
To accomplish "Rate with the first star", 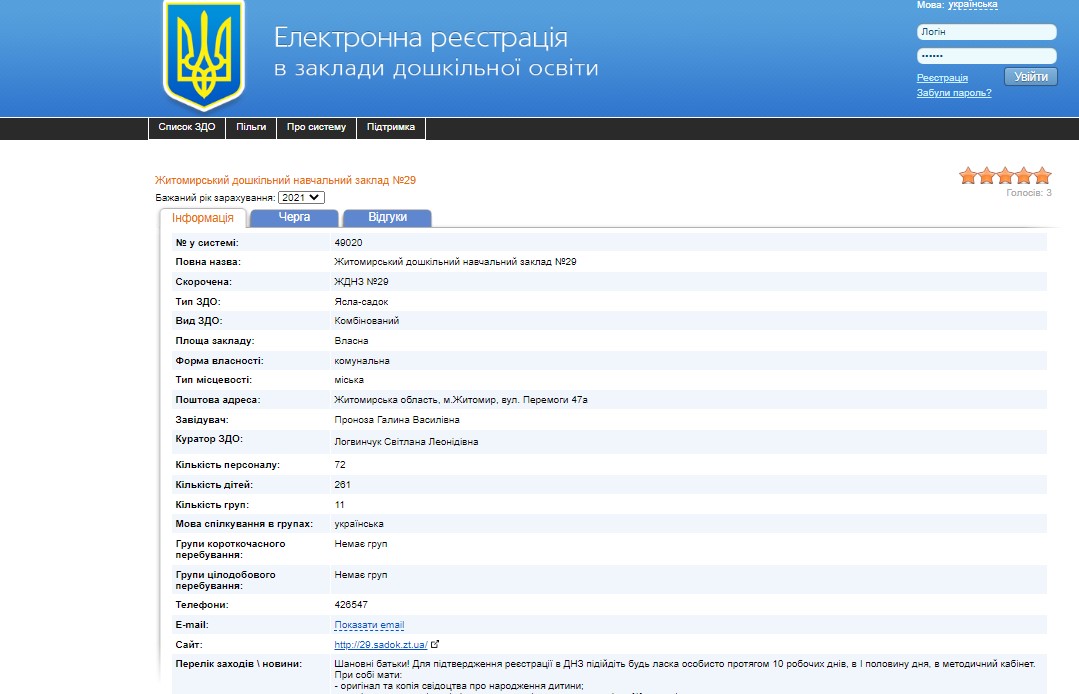I will [968, 176].
